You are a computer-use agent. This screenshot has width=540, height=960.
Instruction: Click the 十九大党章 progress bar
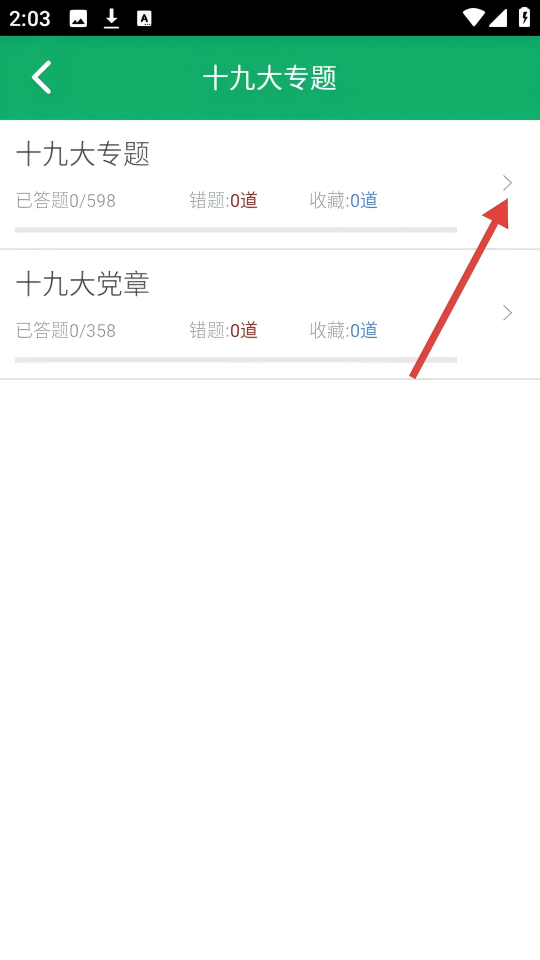point(236,360)
